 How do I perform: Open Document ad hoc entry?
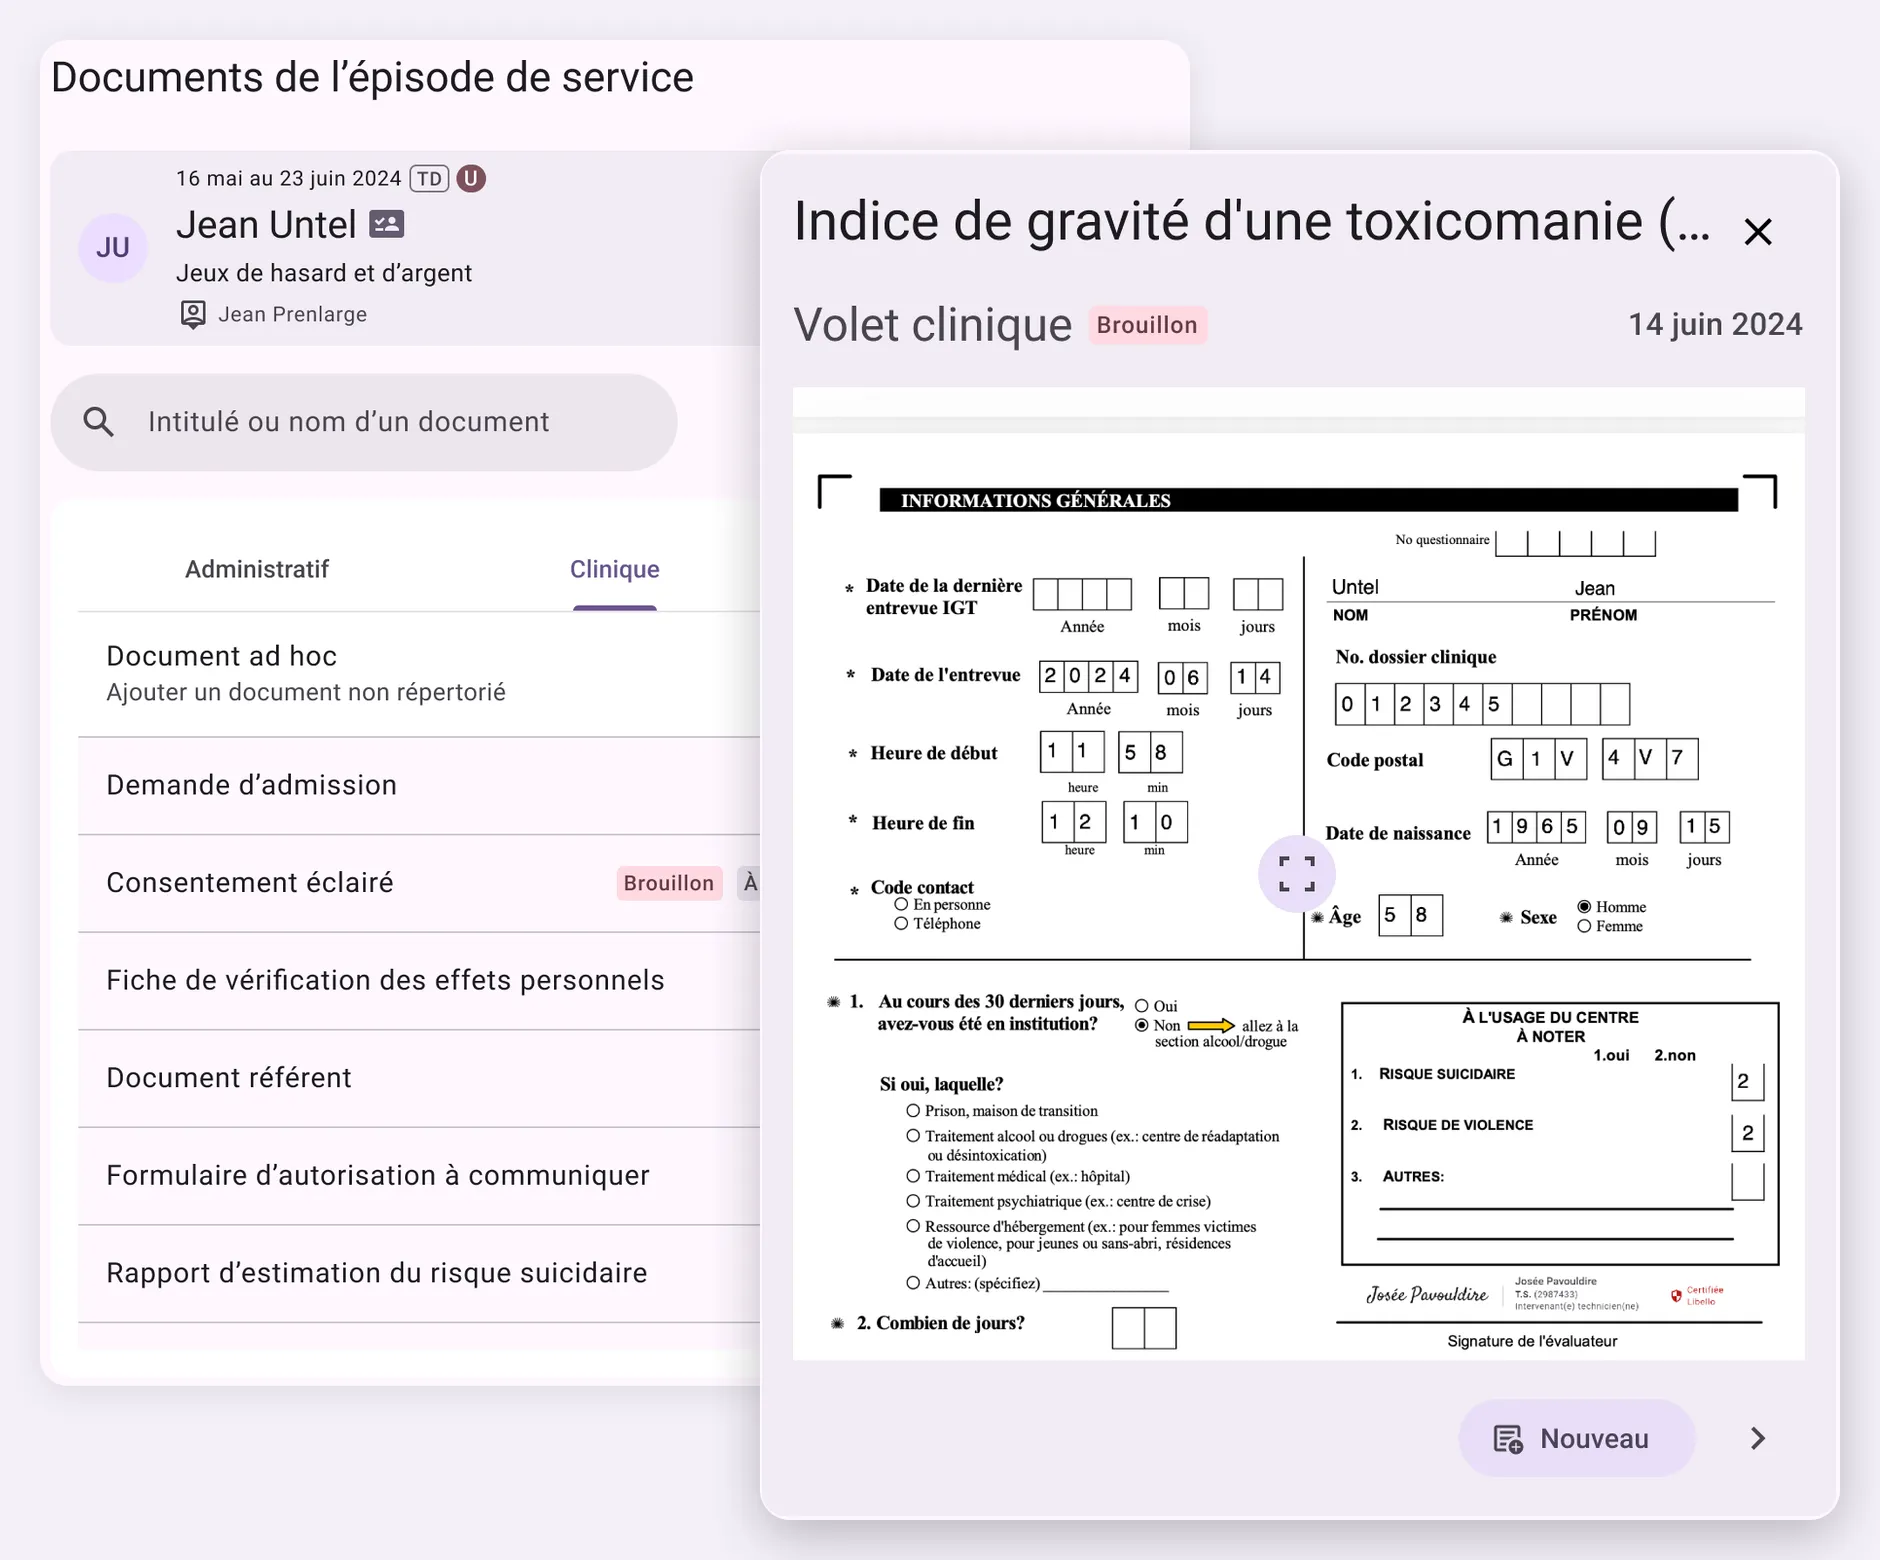(x=420, y=674)
